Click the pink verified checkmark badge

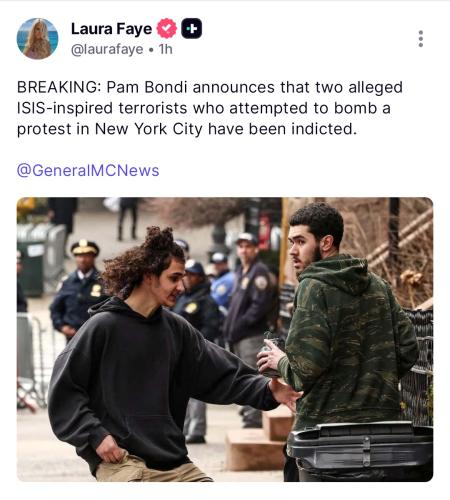pyautogui.click(x=167, y=28)
